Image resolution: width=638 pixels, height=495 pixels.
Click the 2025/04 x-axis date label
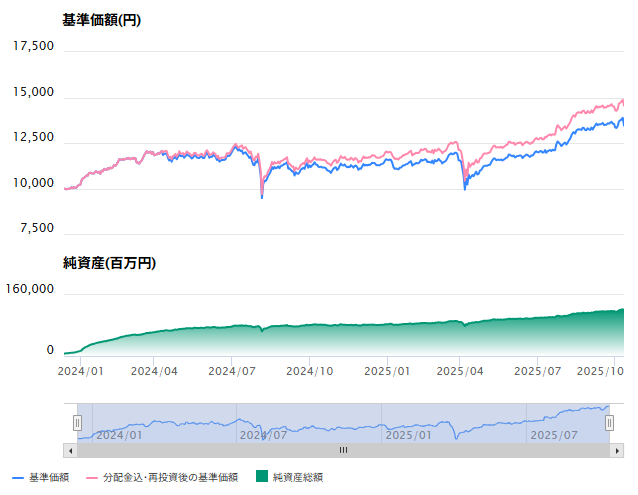pyautogui.click(x=461, y=370)
